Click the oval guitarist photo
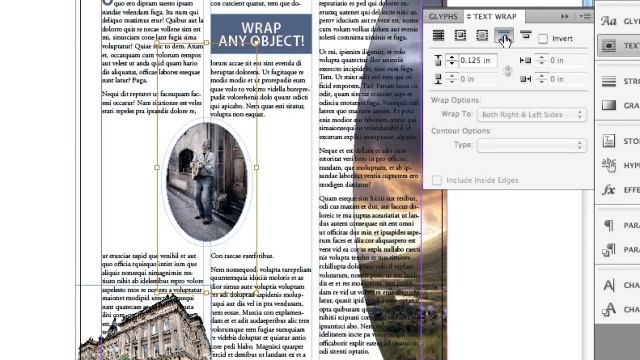640x360 pixels. click(207, 182)
